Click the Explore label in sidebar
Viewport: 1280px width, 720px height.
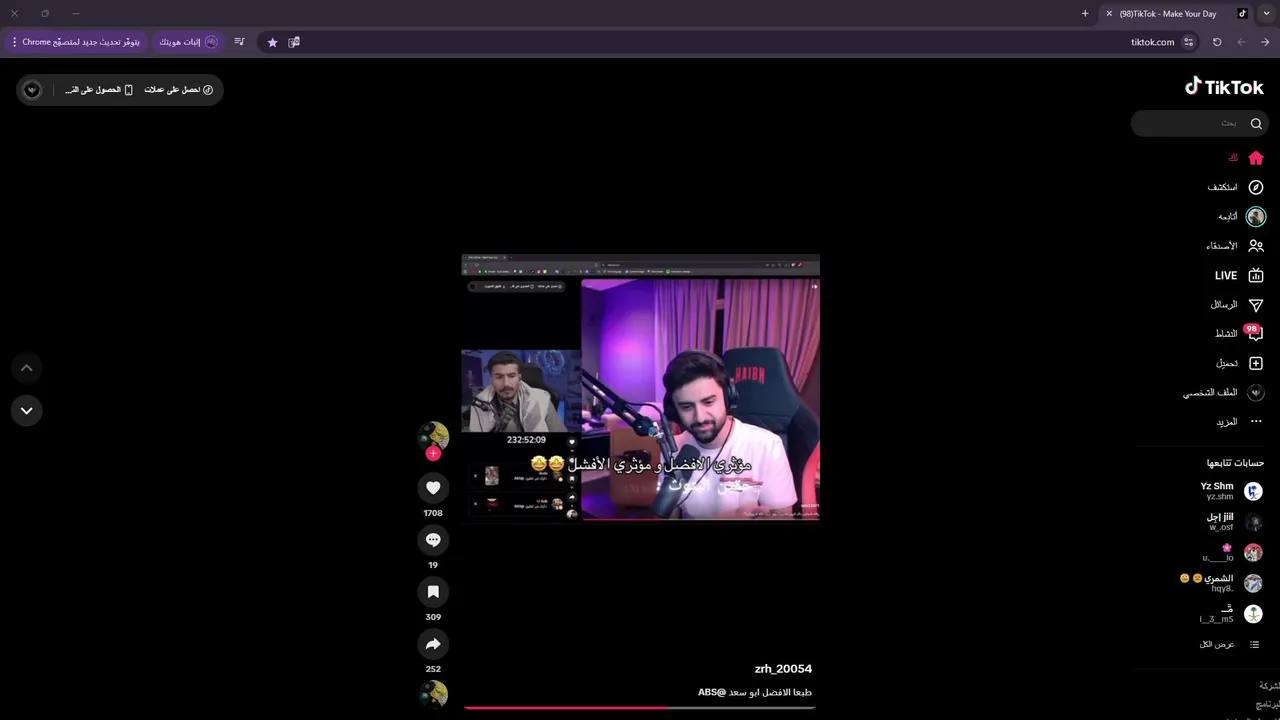(x=1222, y=187)
